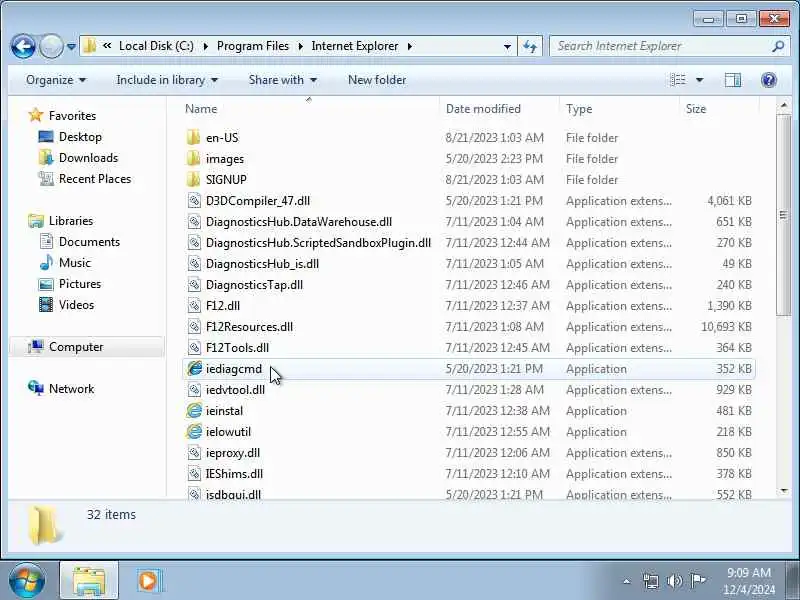The image size is (800, 600).
Task: Expand arrow after Program Files breadcrumb
Action: click(x=301, y=46)
